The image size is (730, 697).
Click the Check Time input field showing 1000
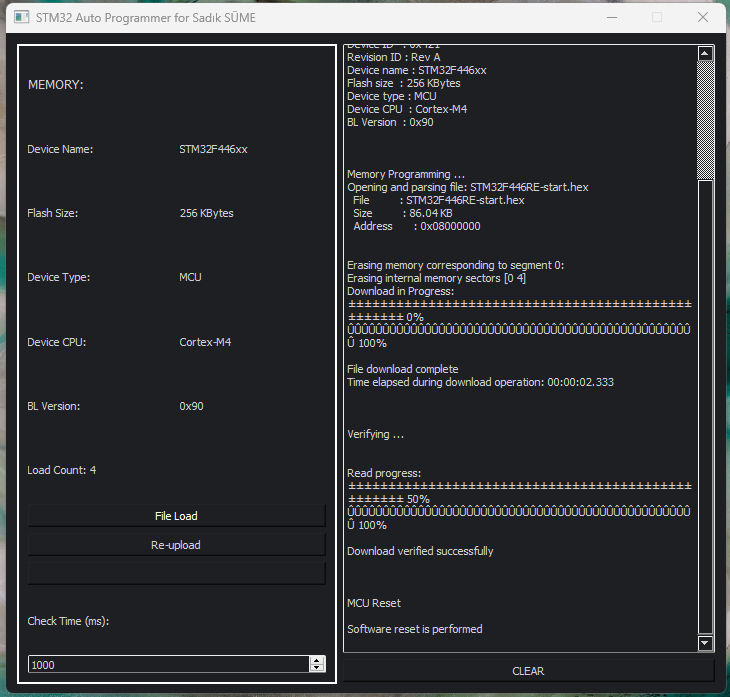[x=169, y=664]
